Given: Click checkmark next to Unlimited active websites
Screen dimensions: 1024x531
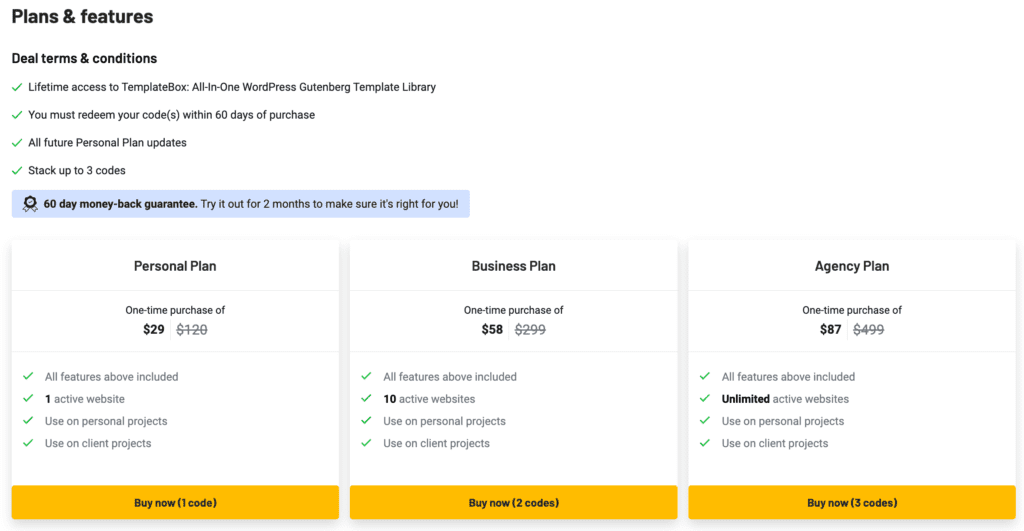Looking at the screenshot, I should point(705,398).
